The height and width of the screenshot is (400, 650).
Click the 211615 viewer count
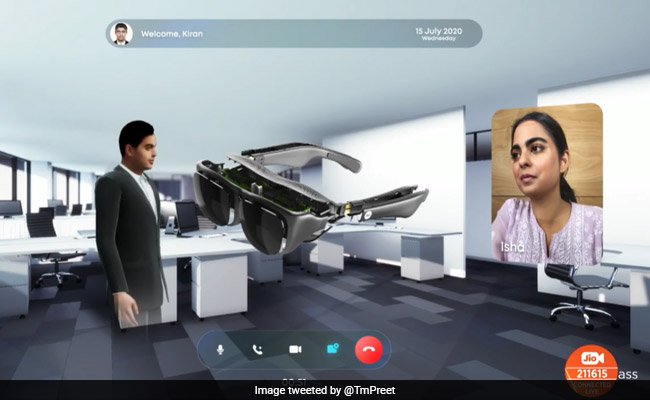592,374
